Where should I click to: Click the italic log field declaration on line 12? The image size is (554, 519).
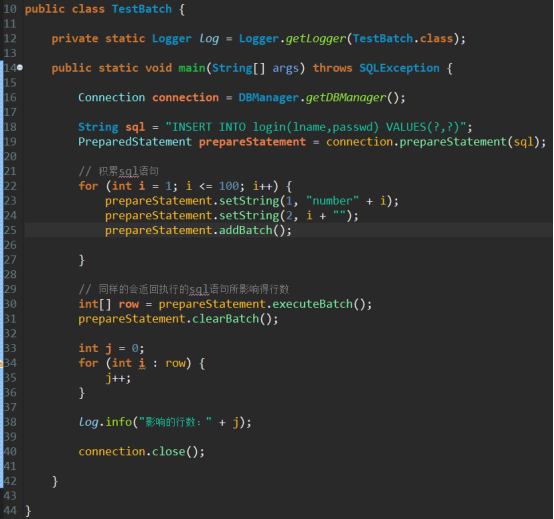click(x=209, y=39)
